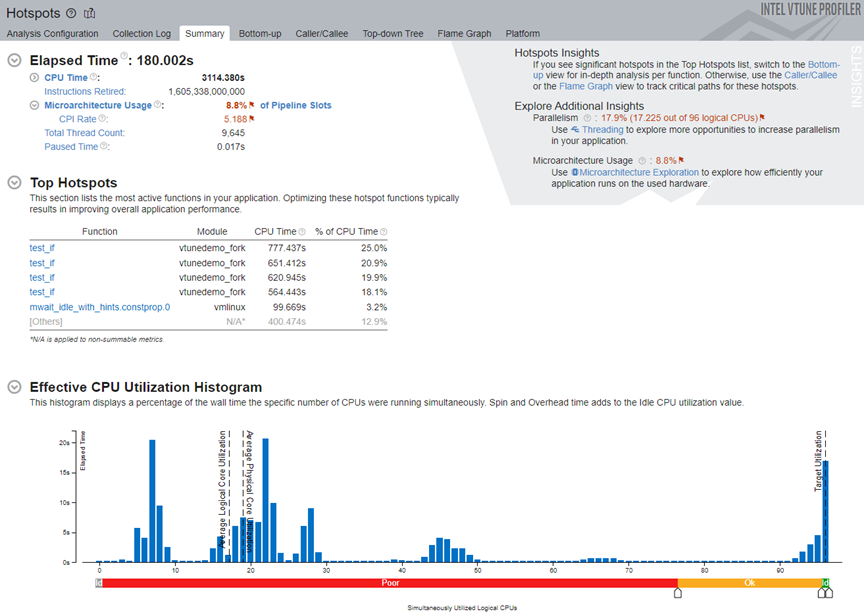Screen dimensions: 864x616
Task: Collapse the Top Hotspots section
Action: (x=14, y=182)
